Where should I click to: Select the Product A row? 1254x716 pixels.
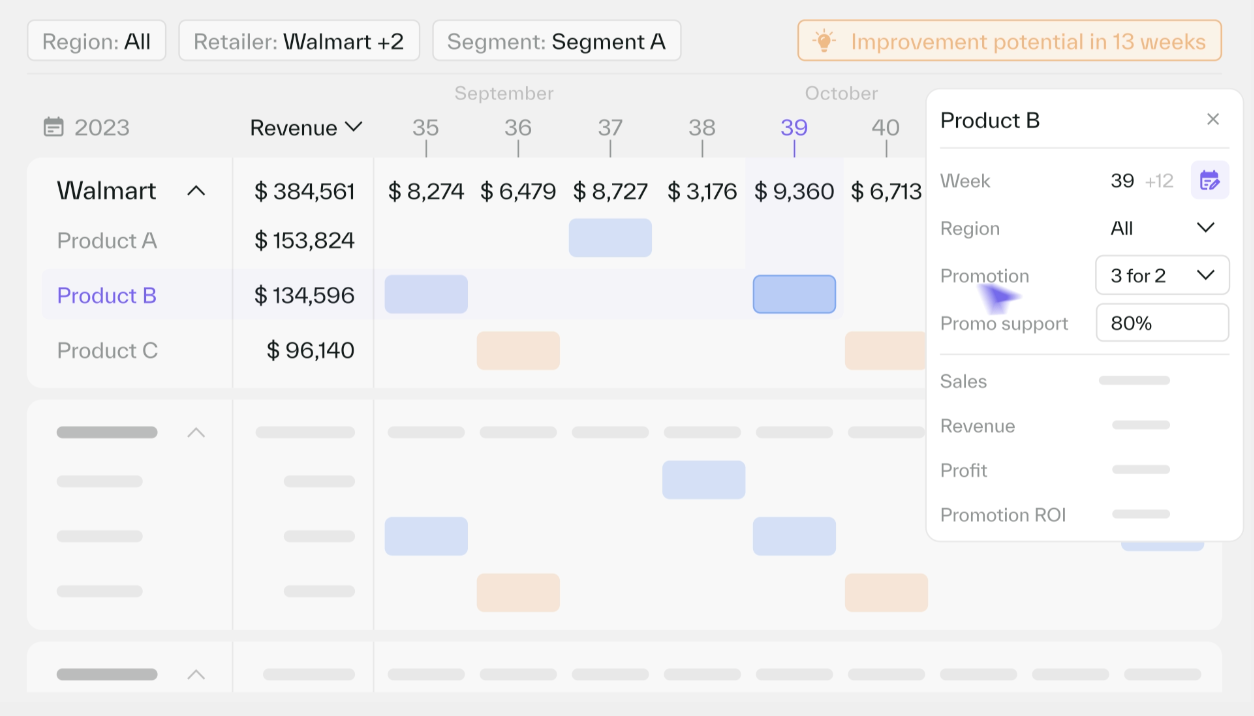(x=107, y=240)
